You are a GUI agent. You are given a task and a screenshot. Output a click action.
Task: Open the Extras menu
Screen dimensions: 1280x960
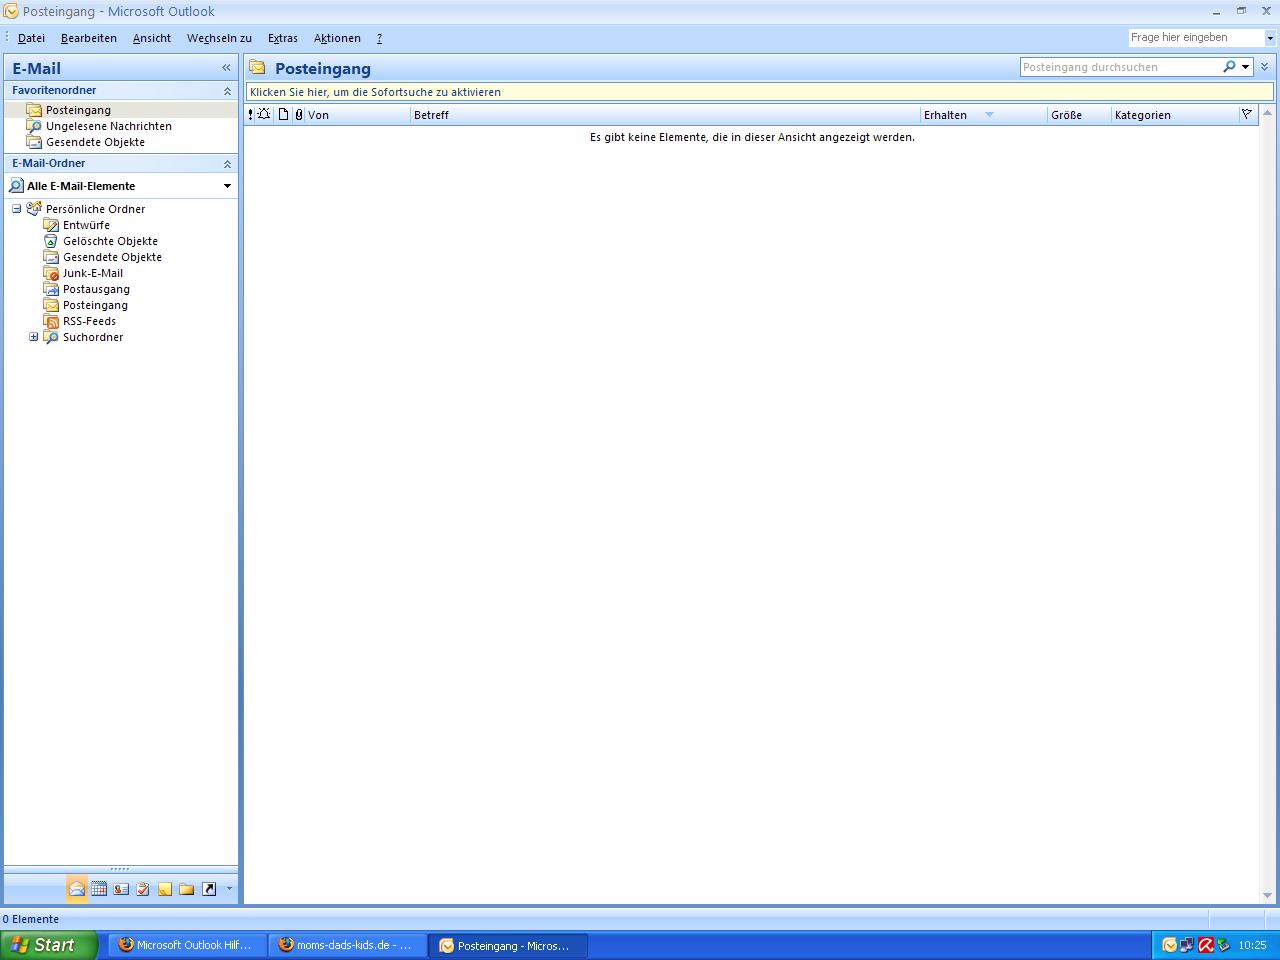[x=283, y=38]
